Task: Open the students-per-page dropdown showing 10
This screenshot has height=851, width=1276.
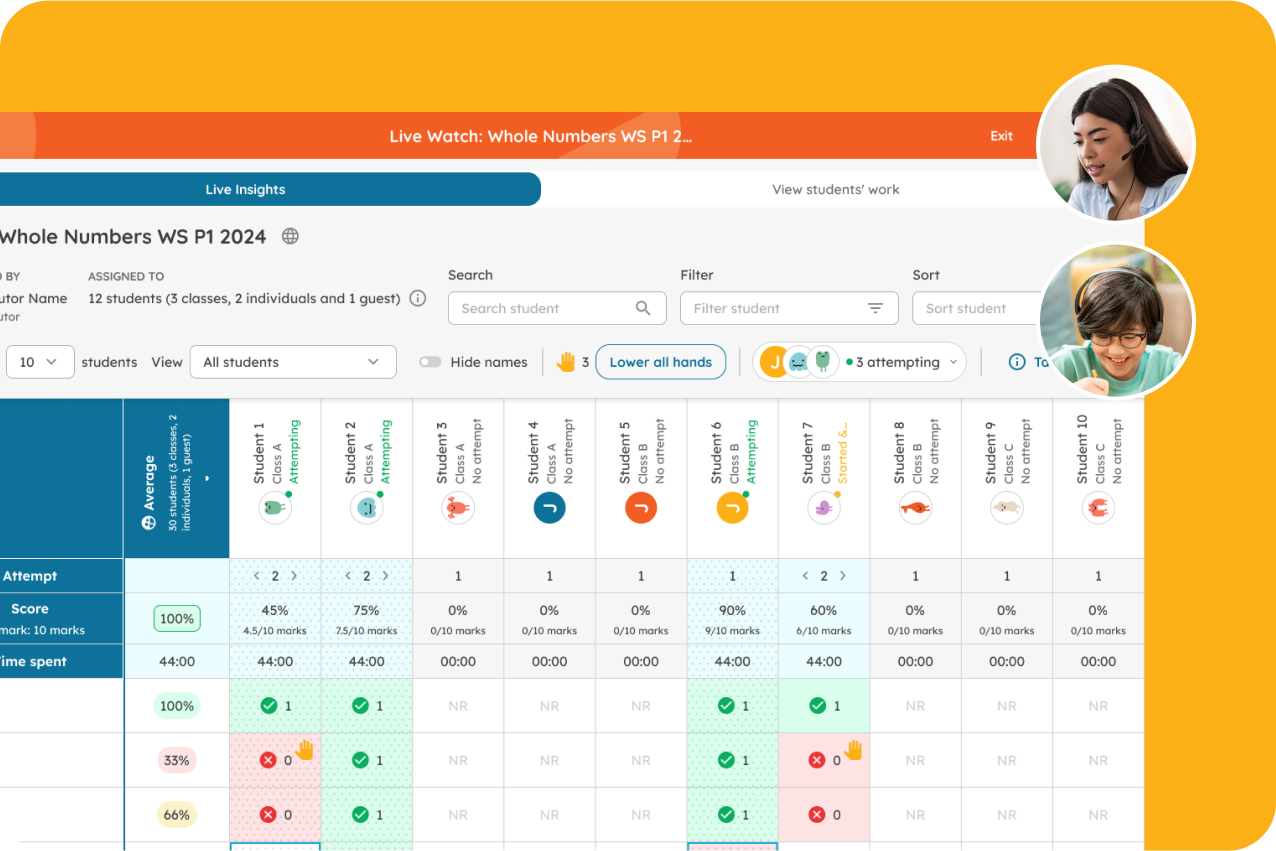Action: pyautogui.click(x=40, y=362)
